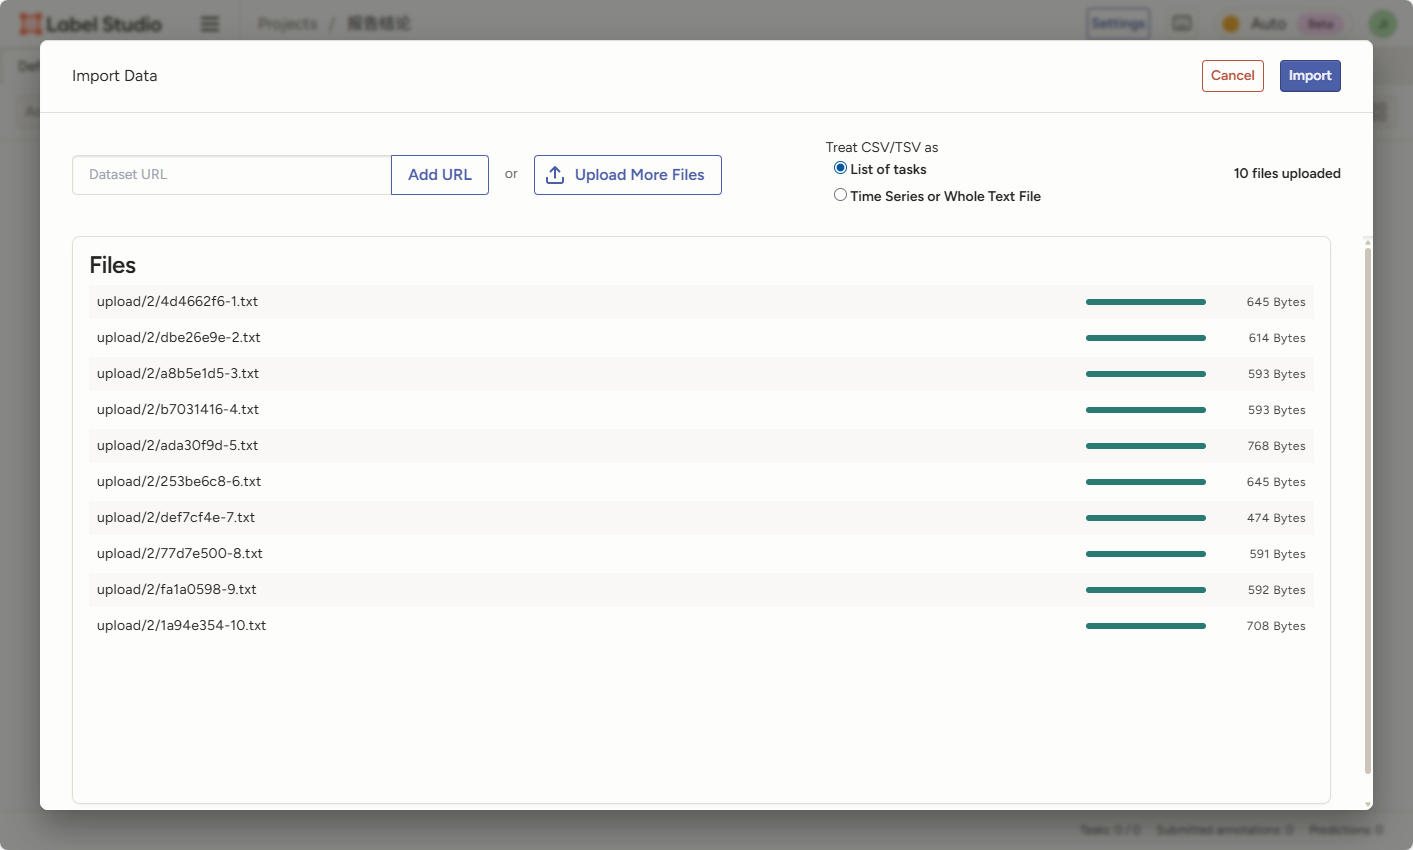
Task: Click file upload/2/4d4662f6-1.txt
Action: [x=177, y=301]
